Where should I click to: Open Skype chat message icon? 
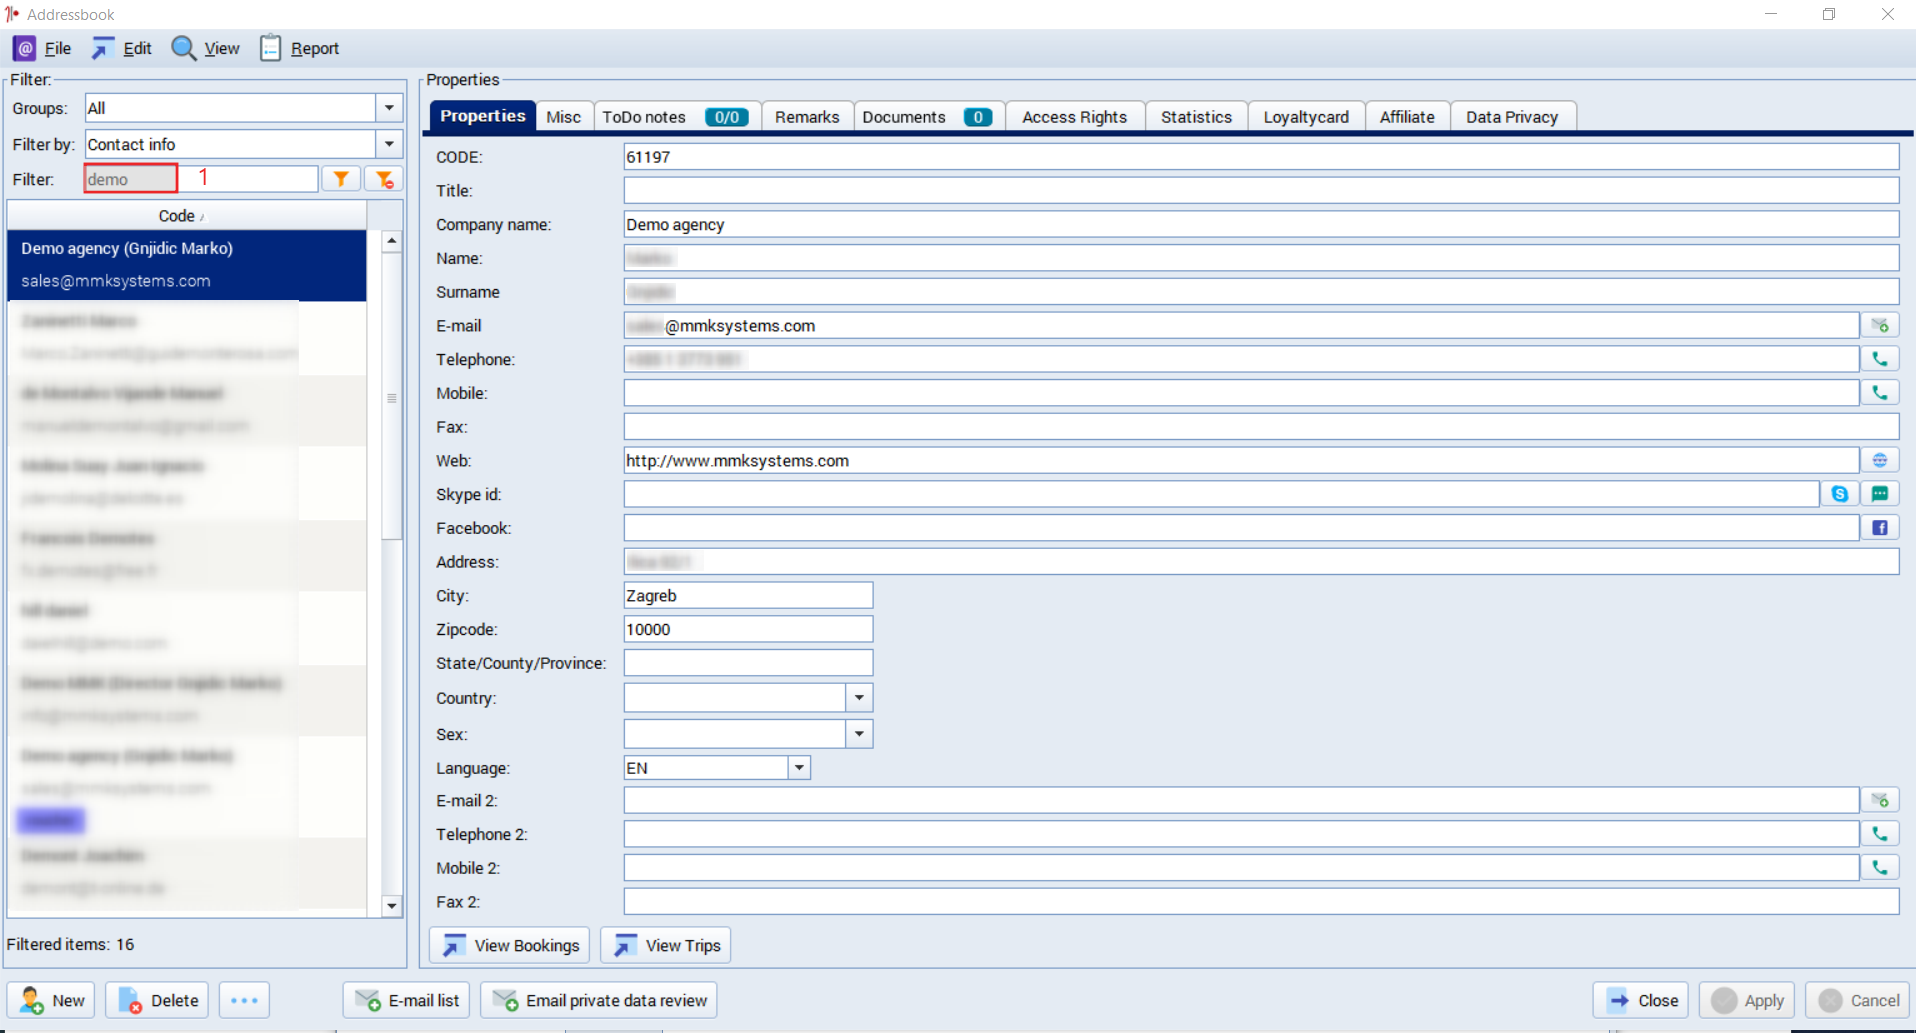(1880, 494)
